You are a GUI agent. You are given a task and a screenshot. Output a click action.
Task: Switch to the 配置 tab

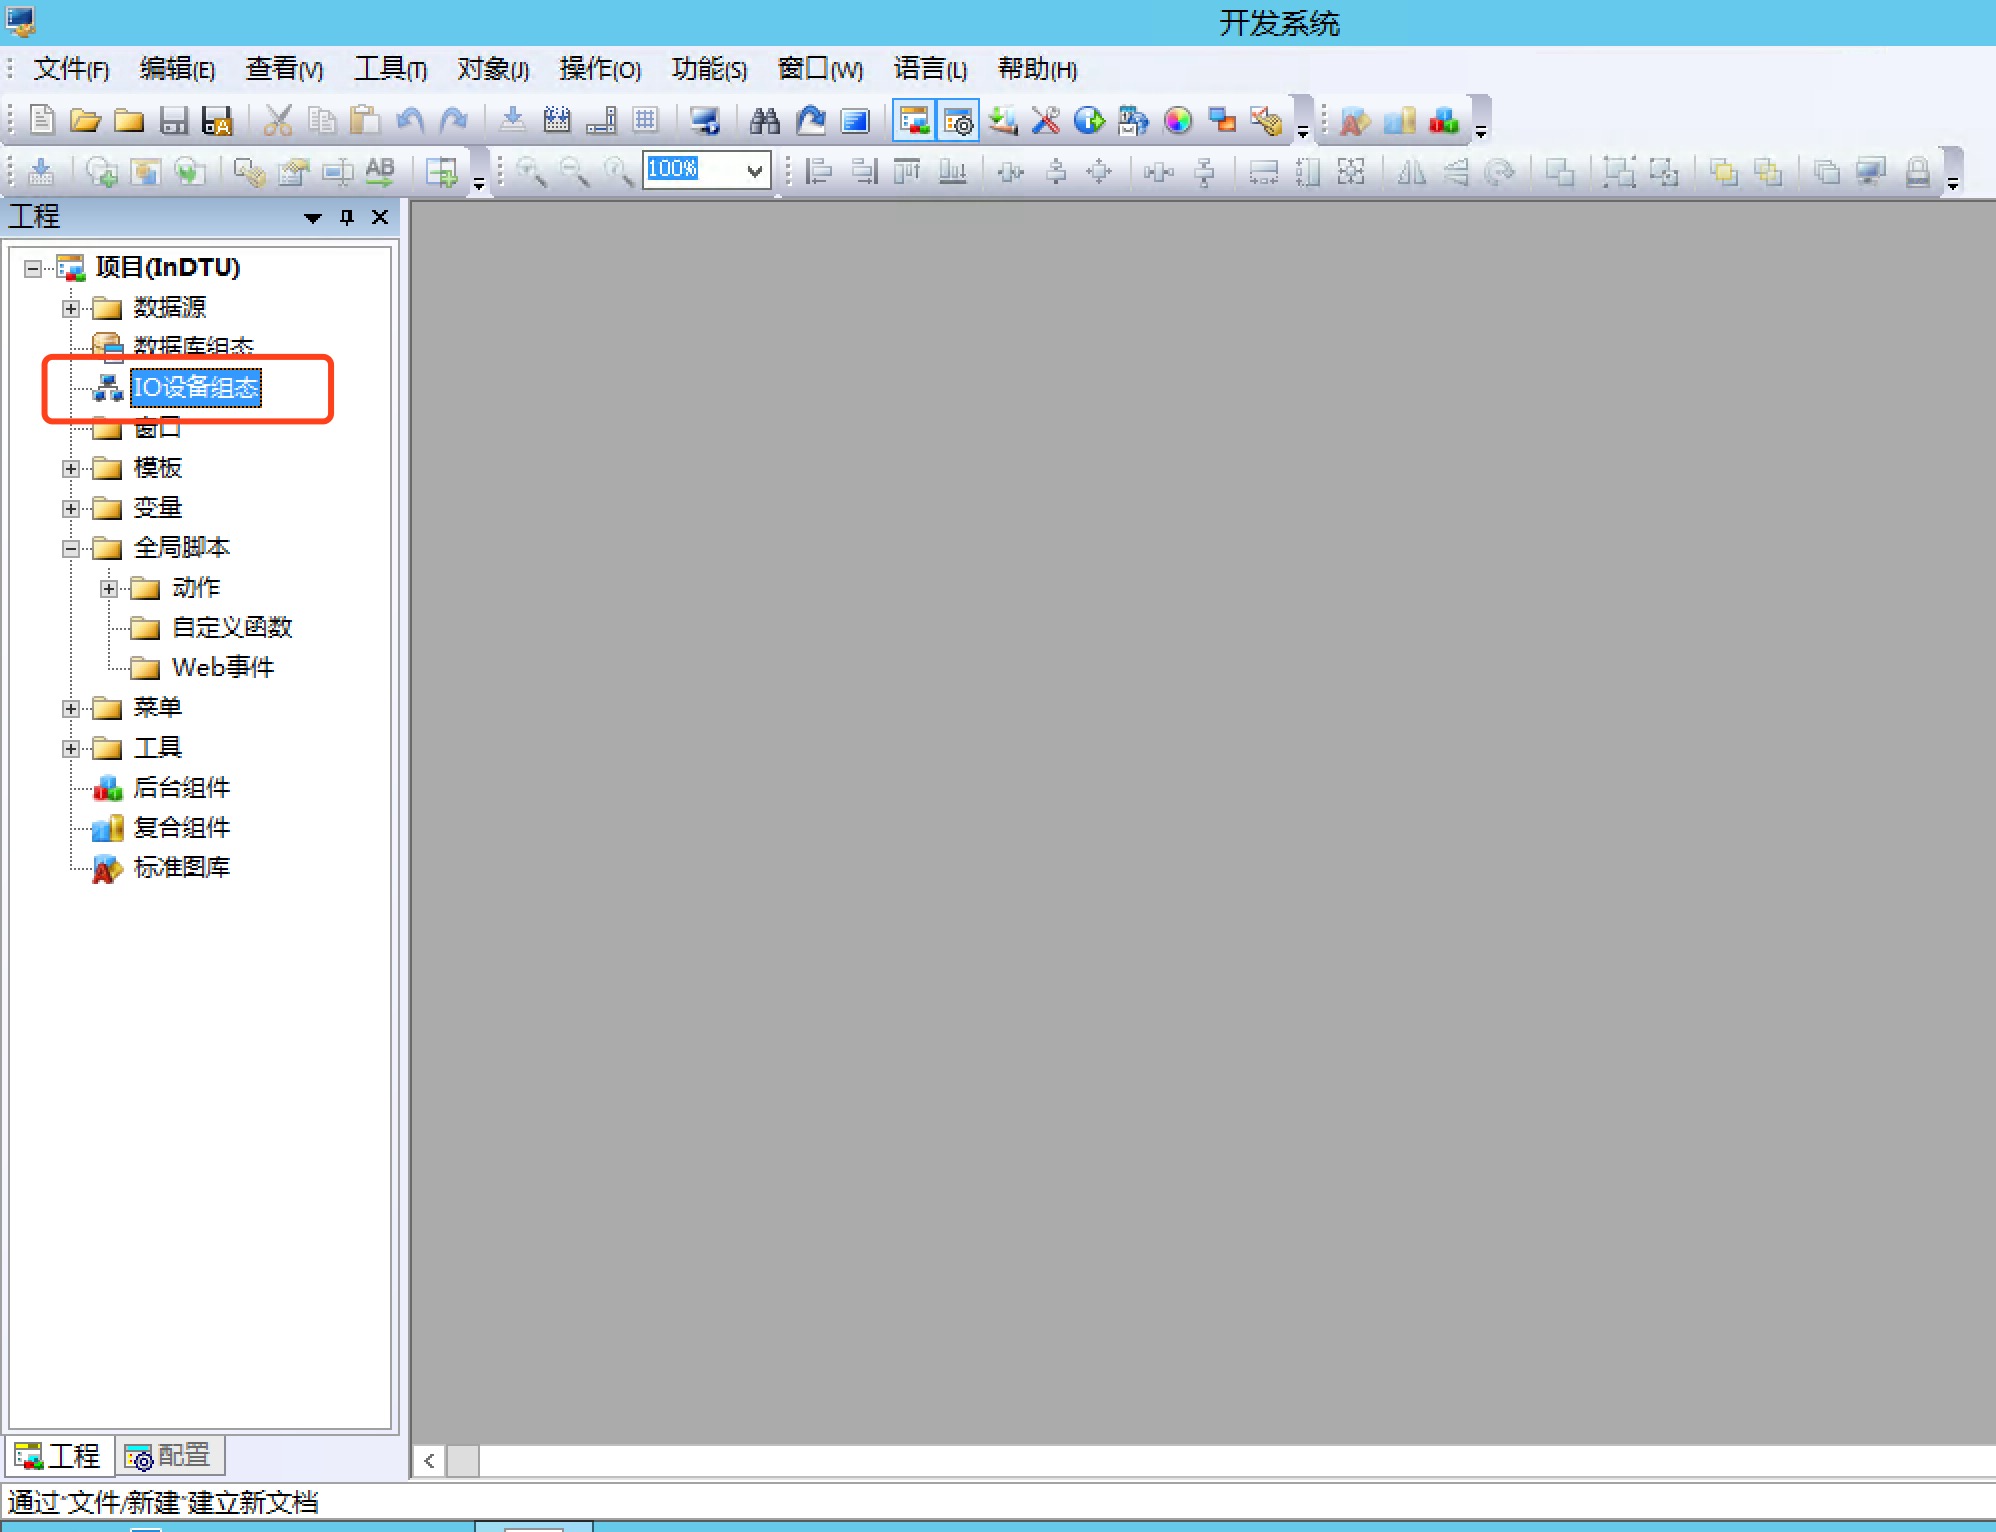pyautogui.click(x=169, y=1456)
